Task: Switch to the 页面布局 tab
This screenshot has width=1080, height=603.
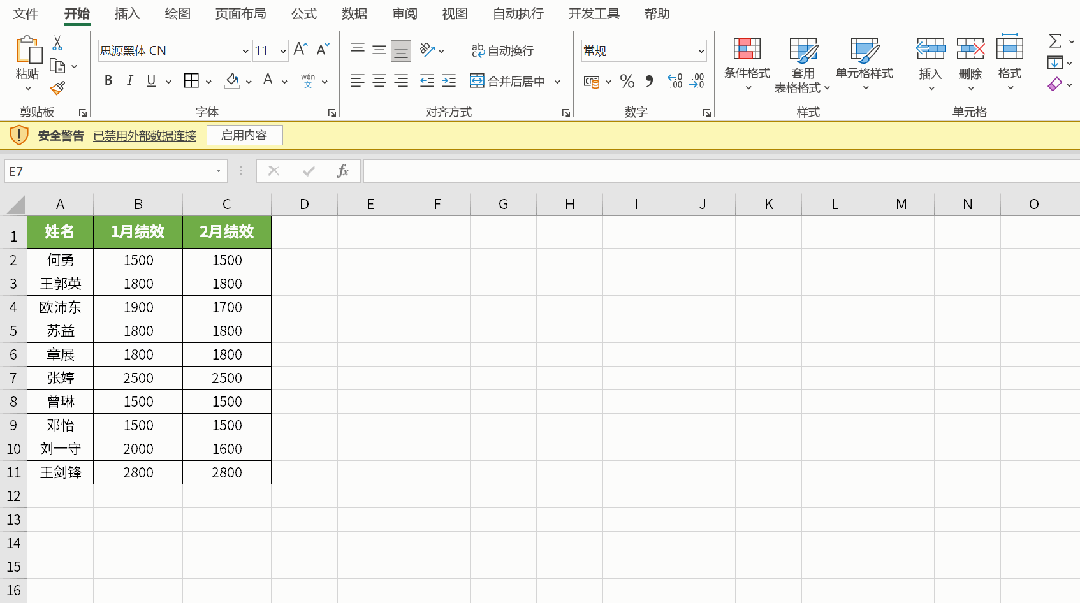Action: 240,14
